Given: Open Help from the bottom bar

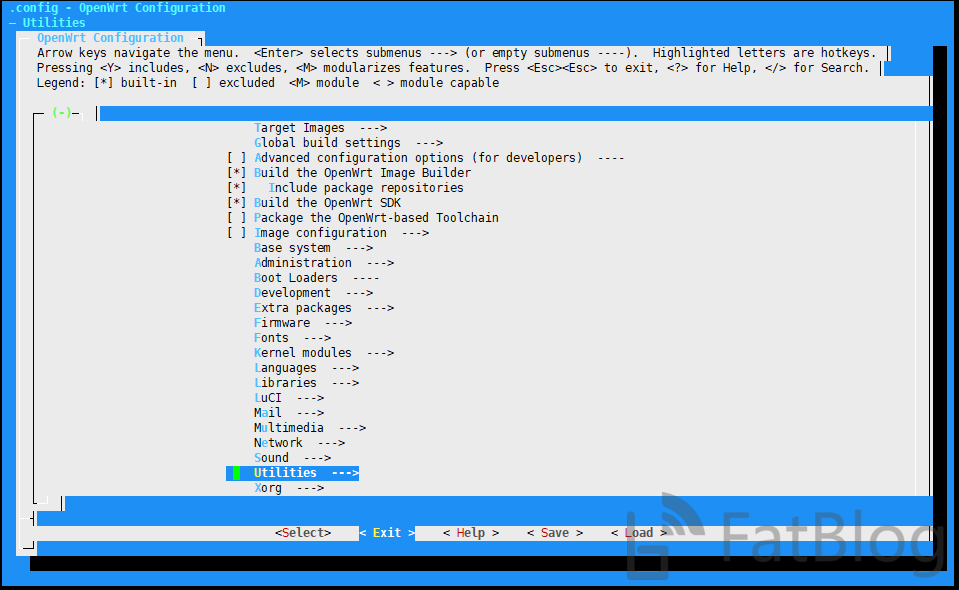Looking at the screenshot, I should tap(471, 533).
